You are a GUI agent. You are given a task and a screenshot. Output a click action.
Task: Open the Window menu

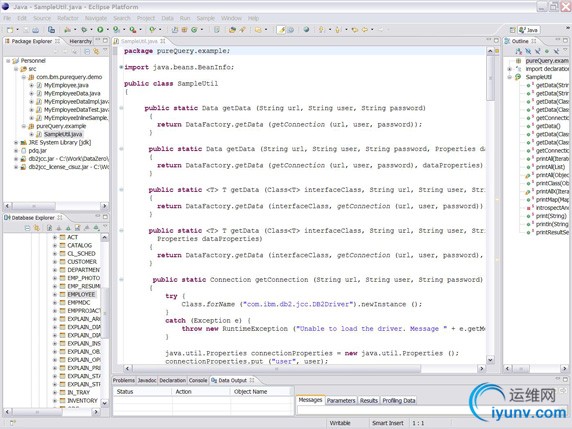click(x=231, y=18)
